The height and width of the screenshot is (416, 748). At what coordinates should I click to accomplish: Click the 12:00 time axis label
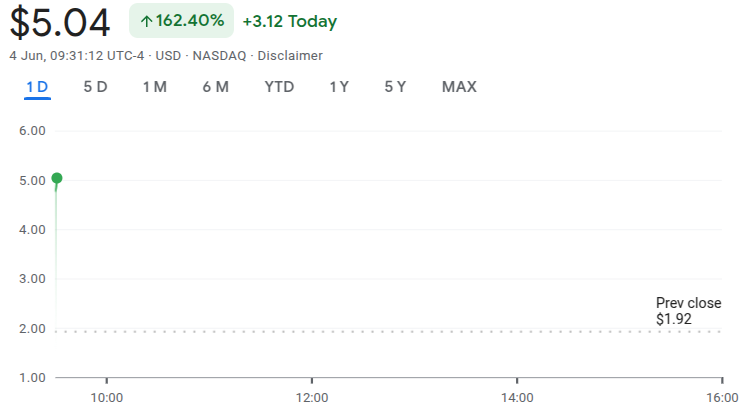pos(312,397)
